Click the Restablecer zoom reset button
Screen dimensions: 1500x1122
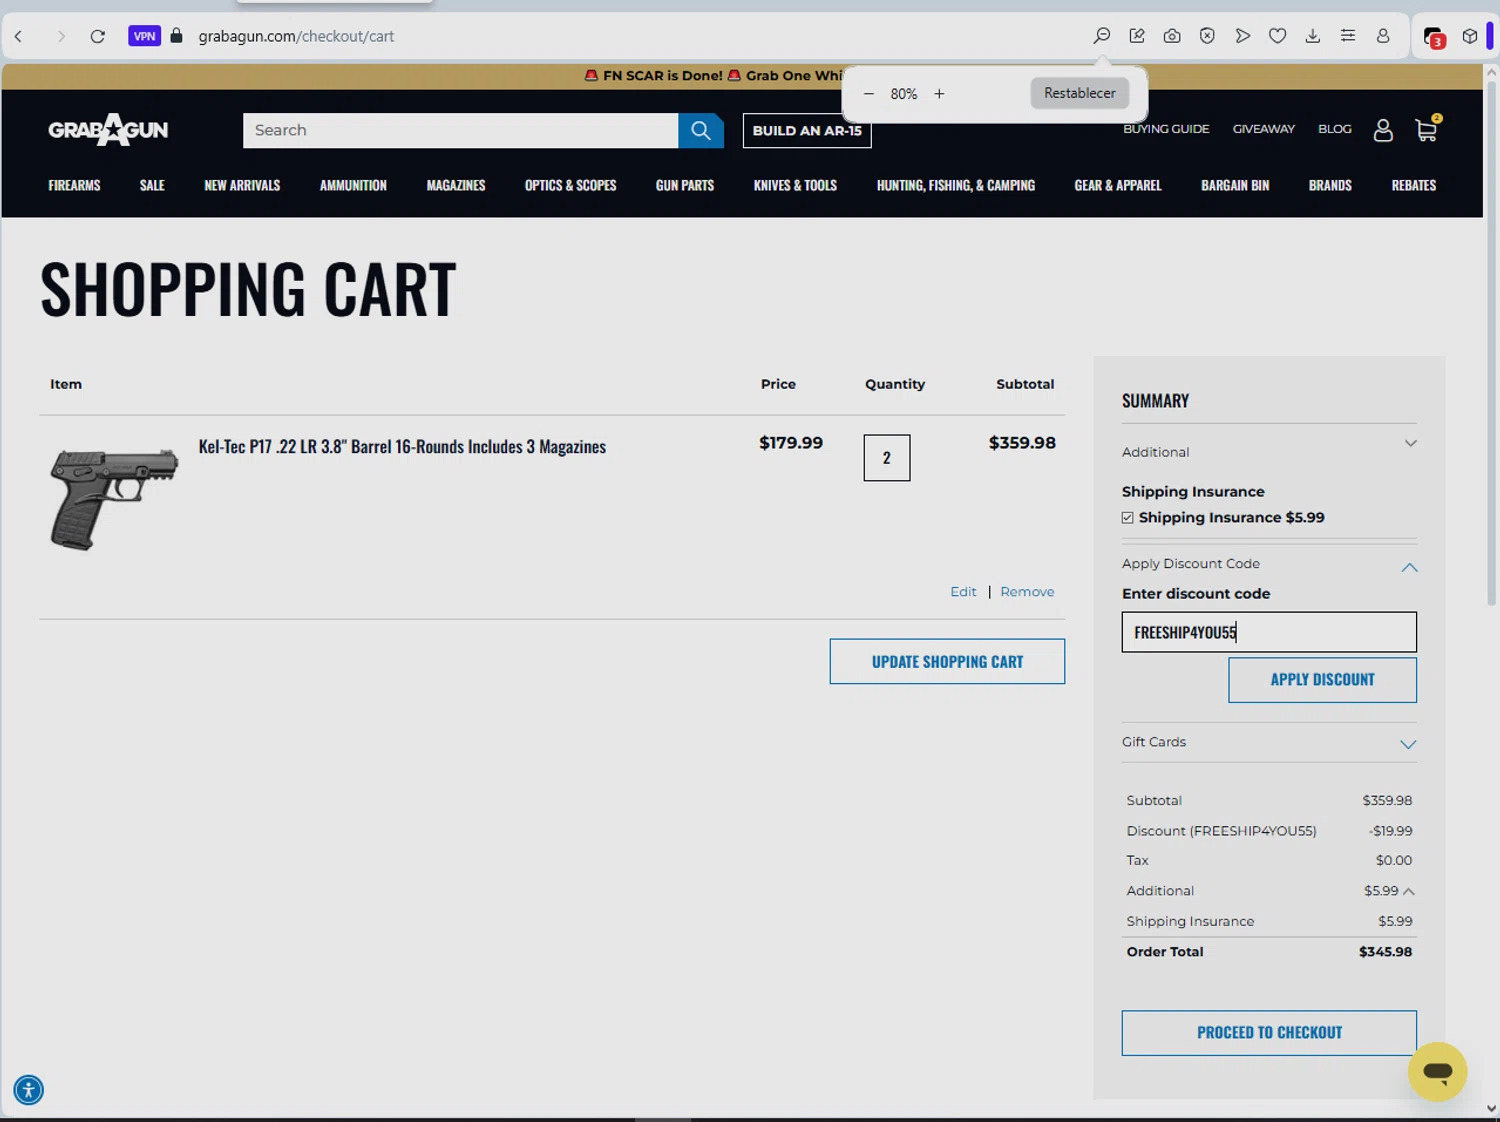click(1080, 93)
